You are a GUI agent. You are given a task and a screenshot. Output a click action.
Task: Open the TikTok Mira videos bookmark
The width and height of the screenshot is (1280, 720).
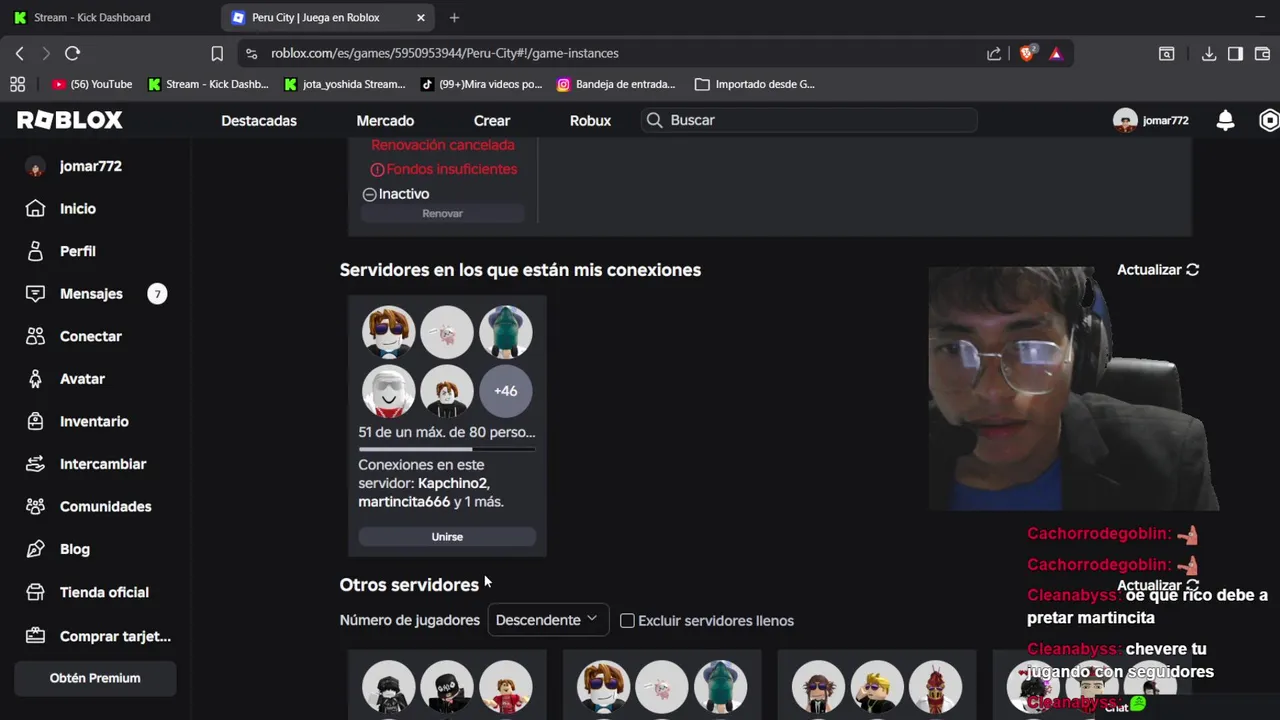coord(481,84)
